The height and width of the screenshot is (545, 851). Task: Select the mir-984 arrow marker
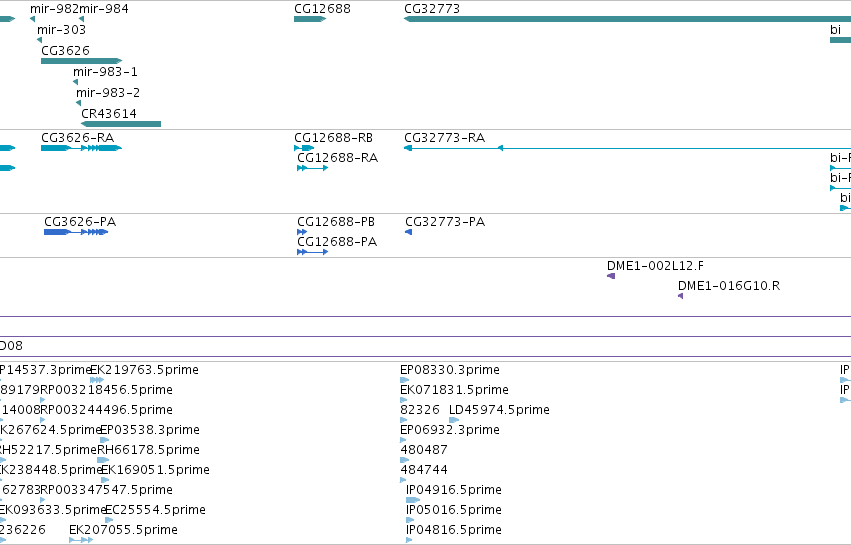[81, 19]
